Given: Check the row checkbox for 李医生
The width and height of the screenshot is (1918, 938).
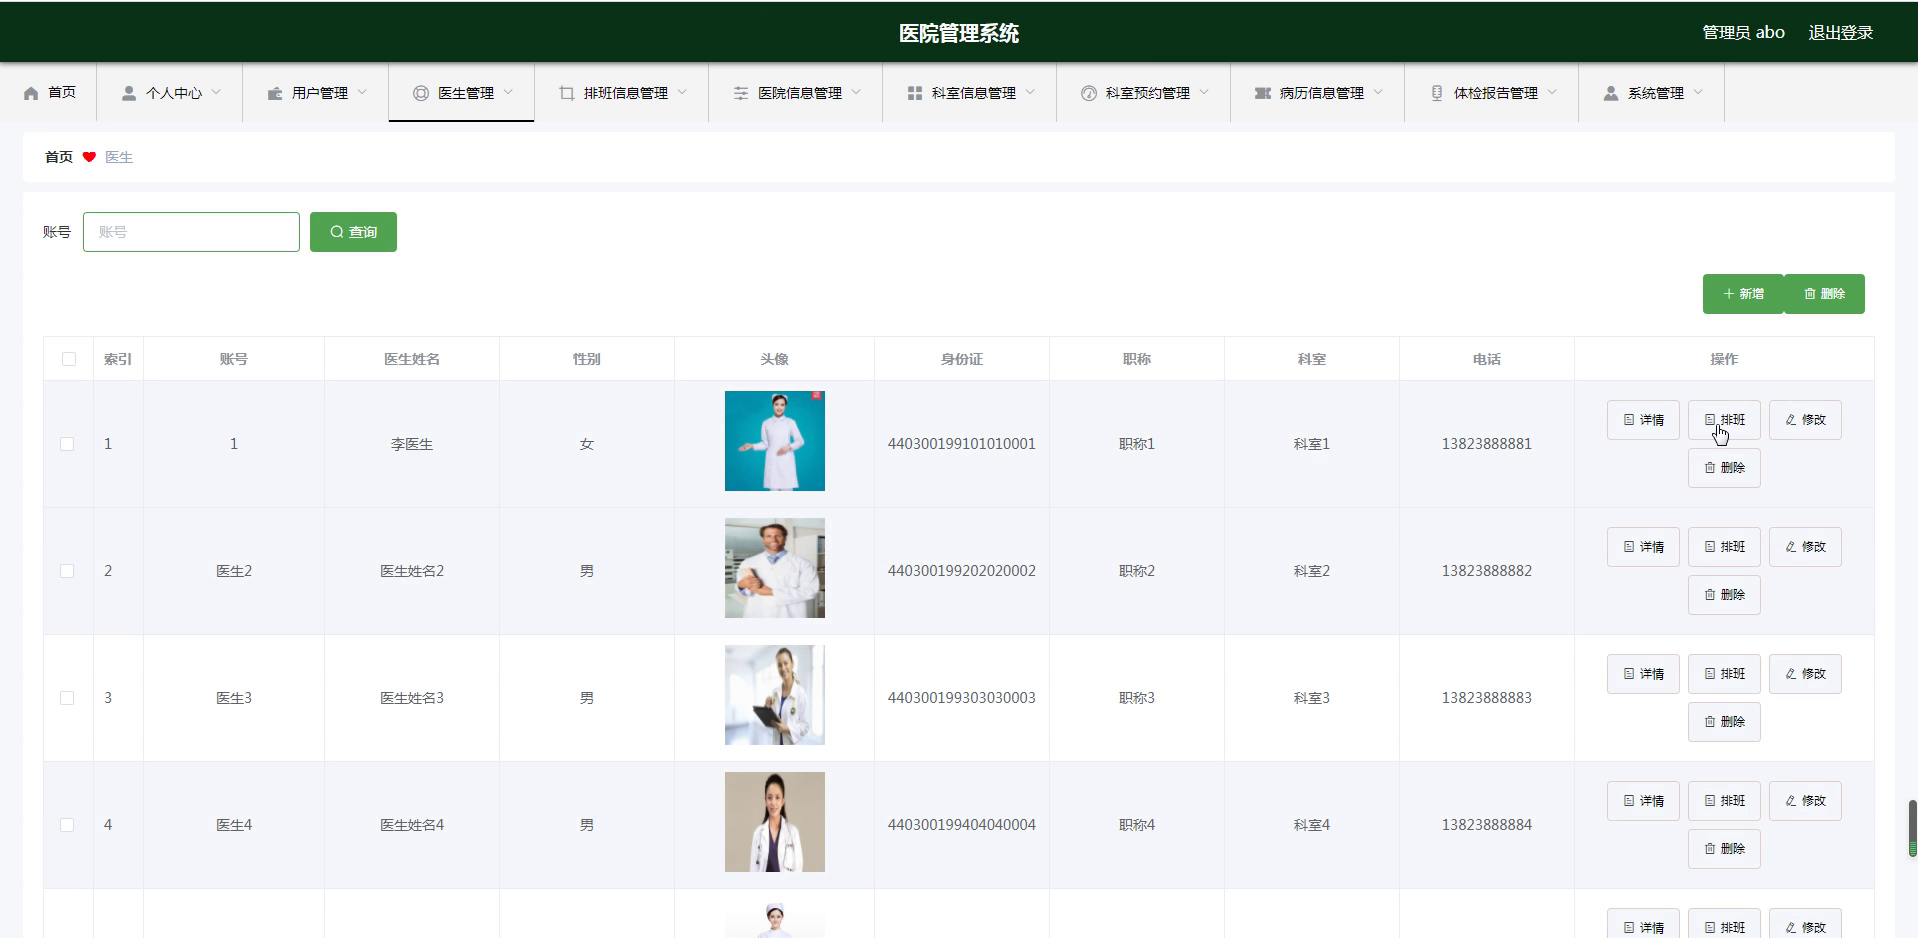Looking at the screenshot, I should pyautogui.click(x=67, y=444).
